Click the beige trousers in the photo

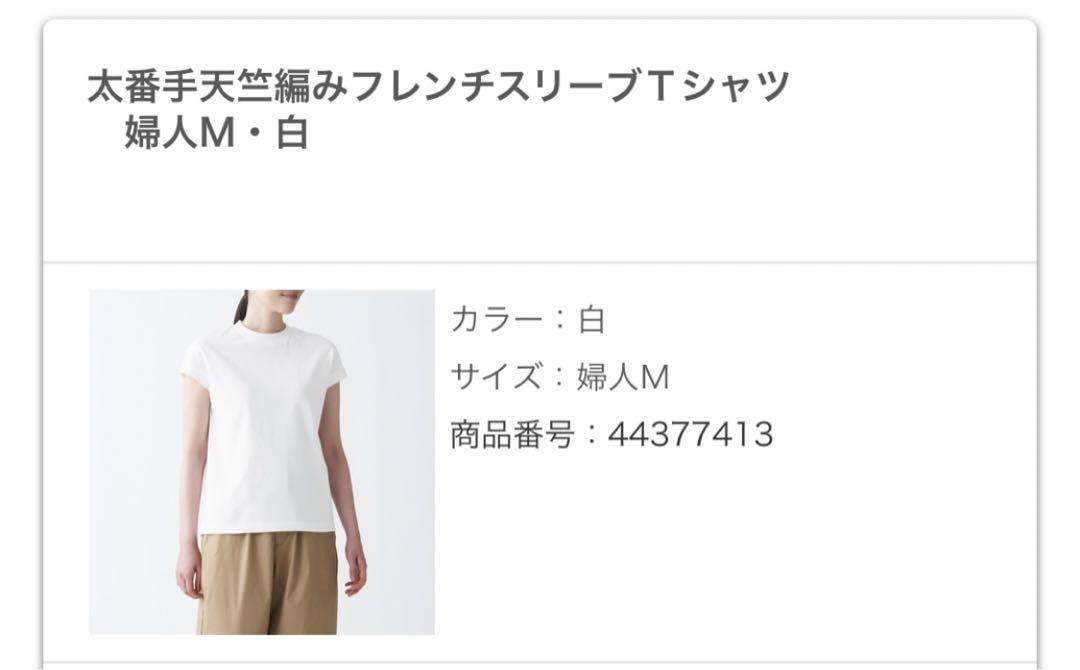pos(269,582)
